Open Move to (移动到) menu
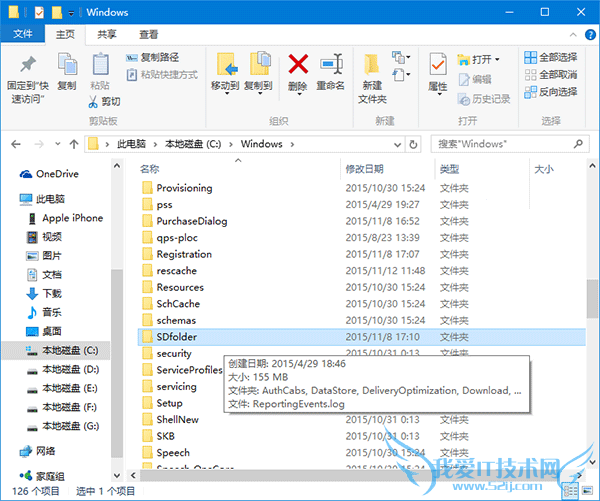Viewport: 600px width, 501px height. click(226, 73)
